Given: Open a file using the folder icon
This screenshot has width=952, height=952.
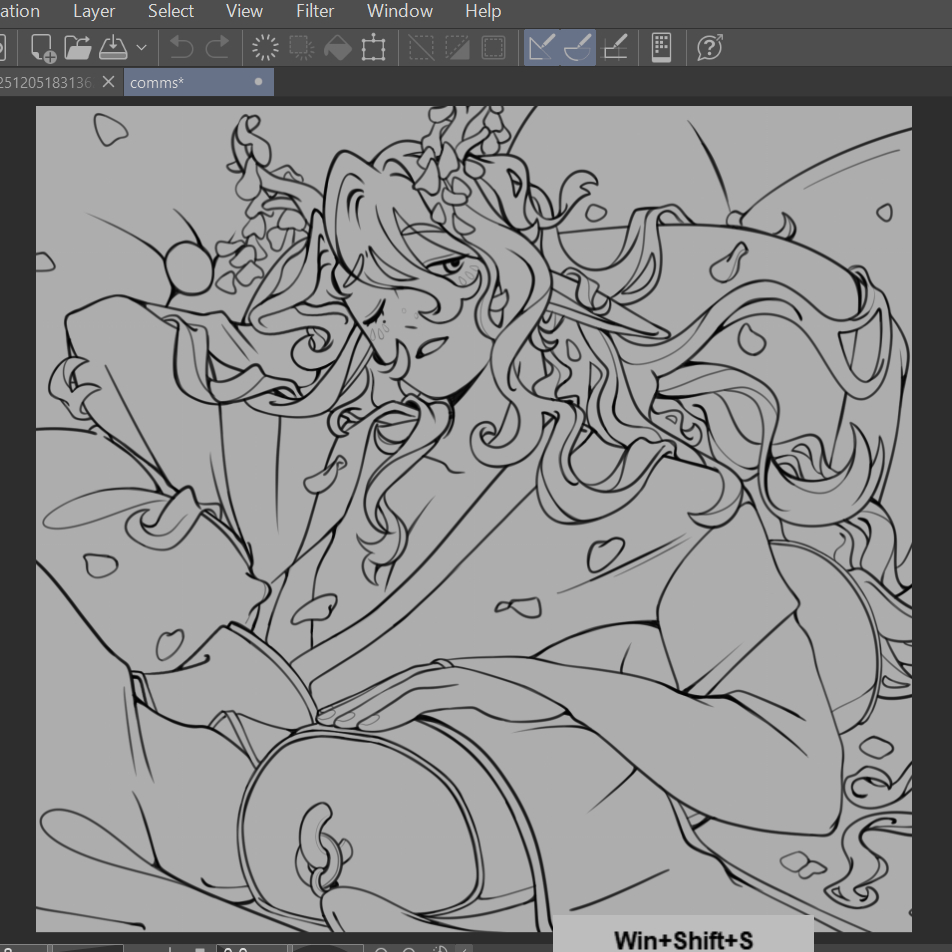Looking at the screenshot, I should click(78, 47).
